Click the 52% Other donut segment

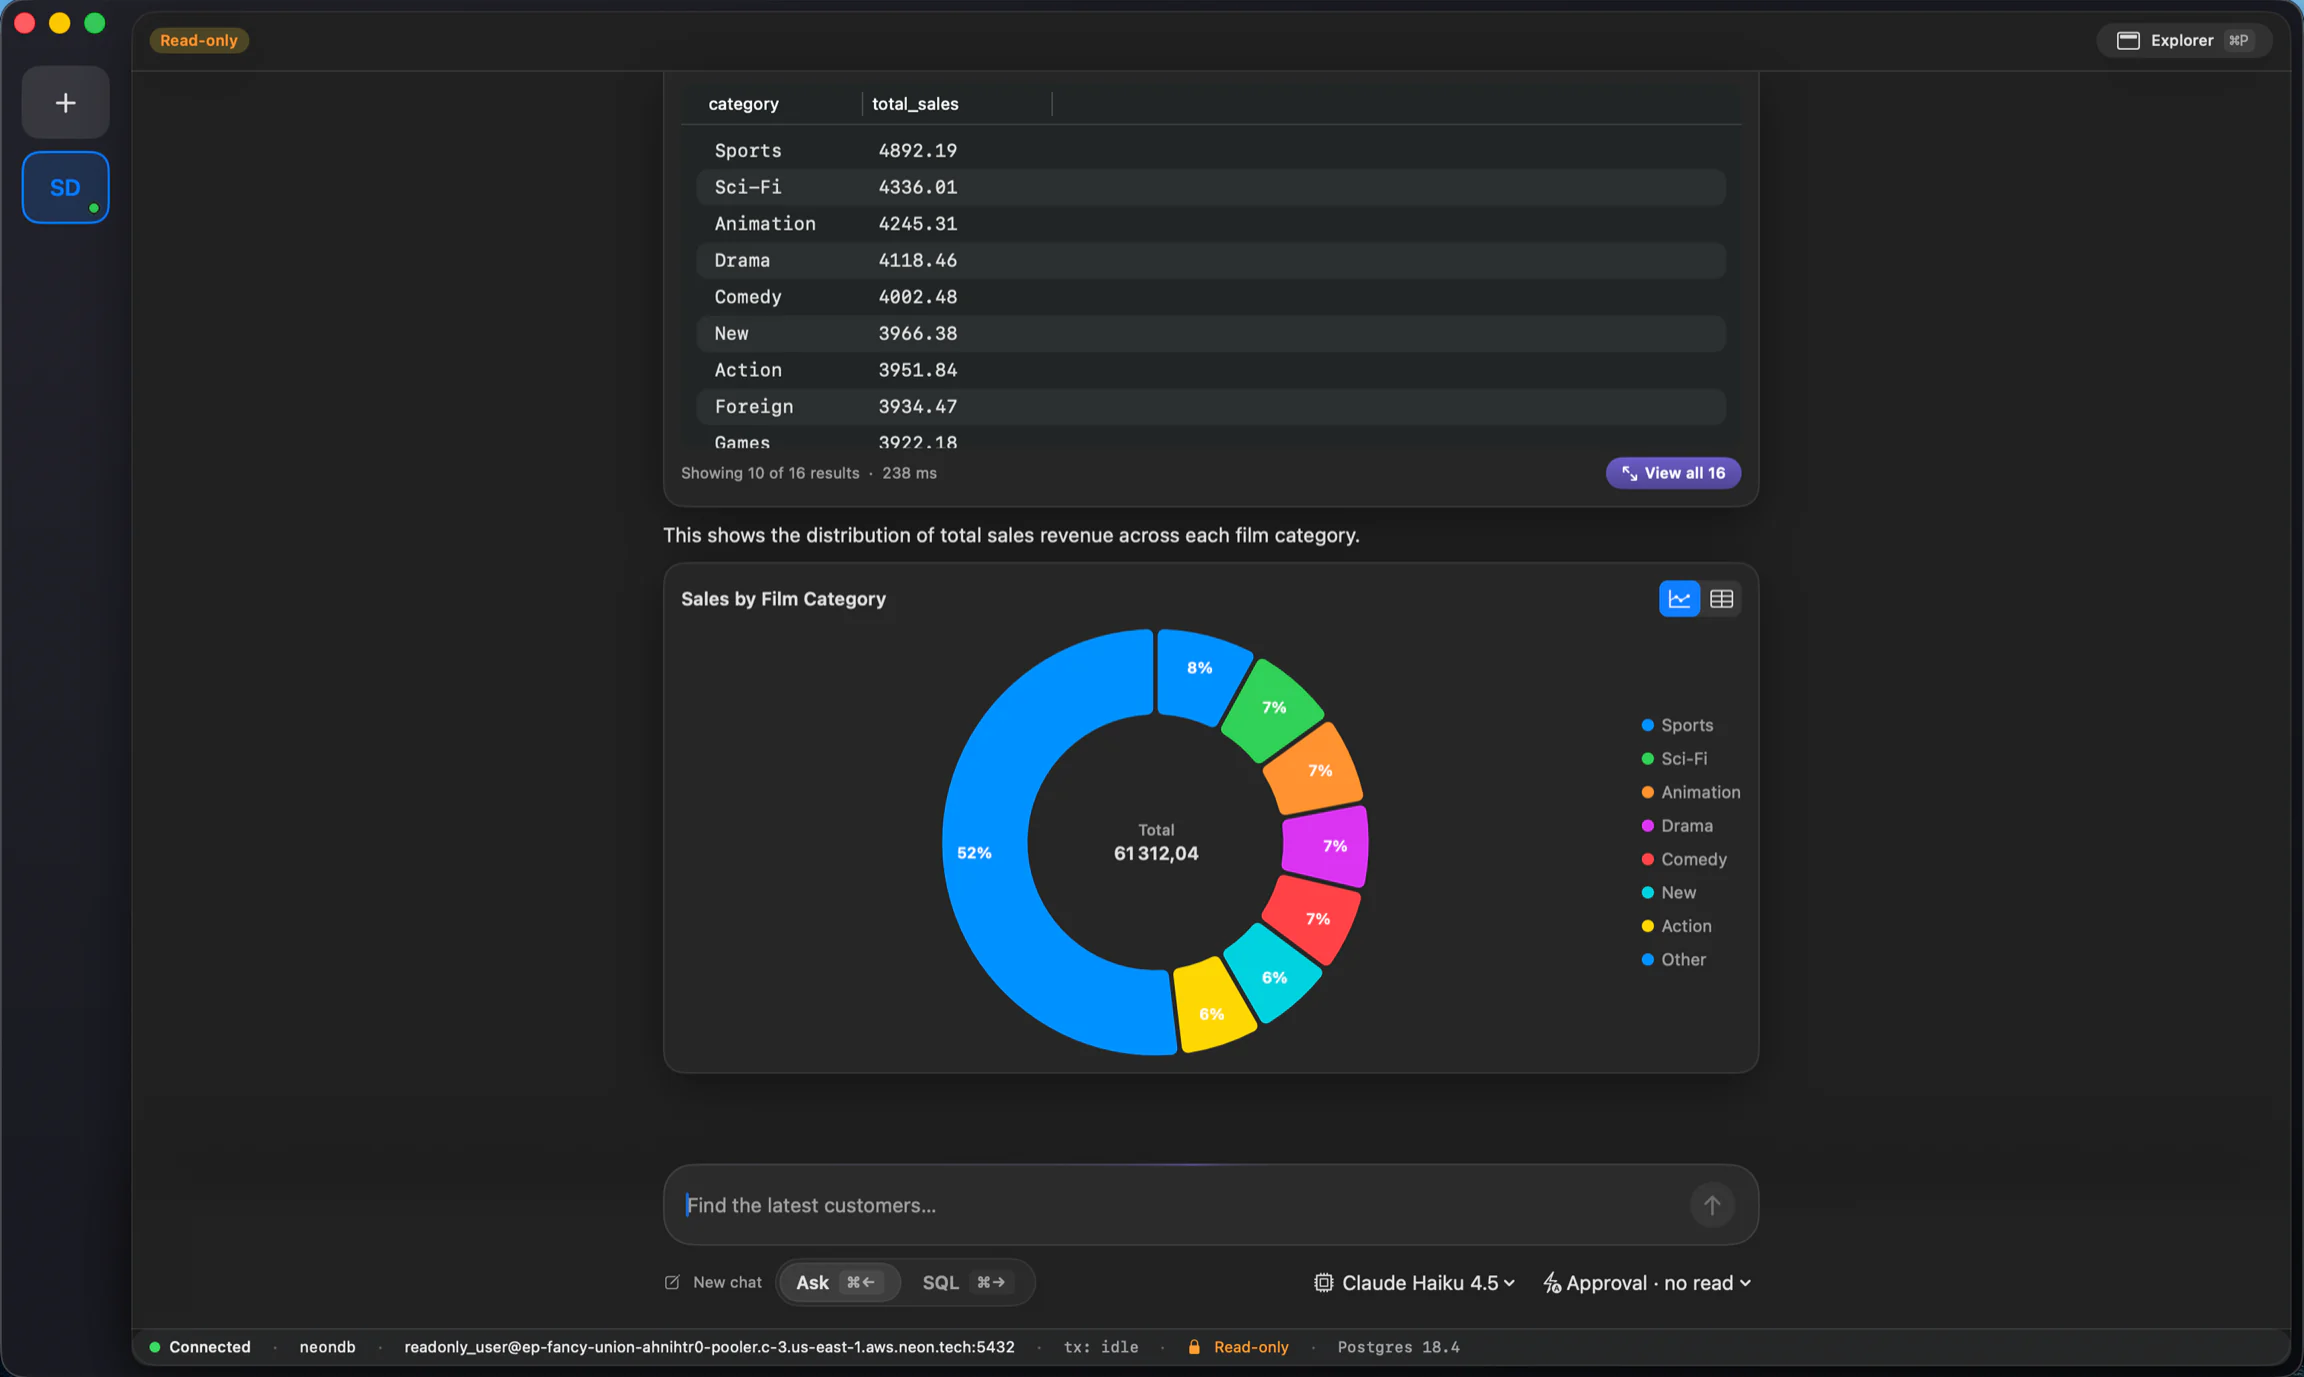(x=985, y=852)
